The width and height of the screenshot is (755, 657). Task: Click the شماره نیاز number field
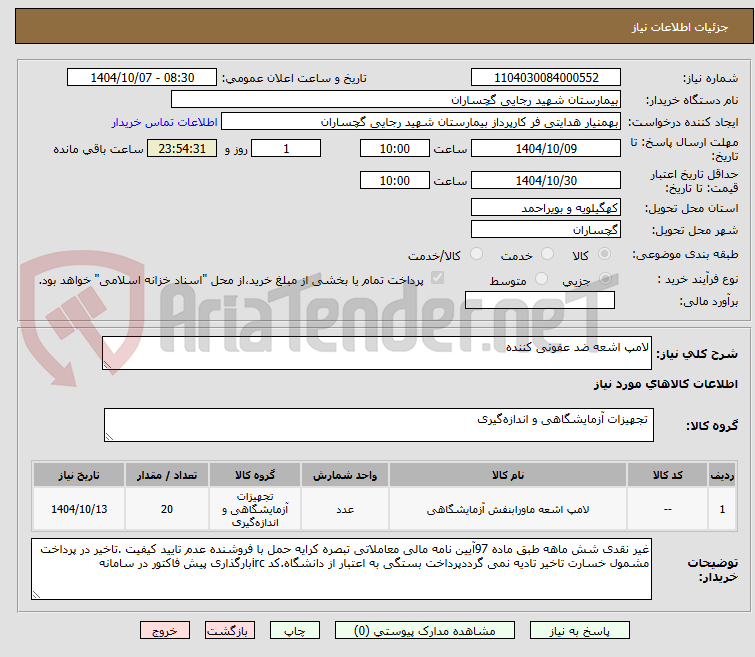point(546,78)
